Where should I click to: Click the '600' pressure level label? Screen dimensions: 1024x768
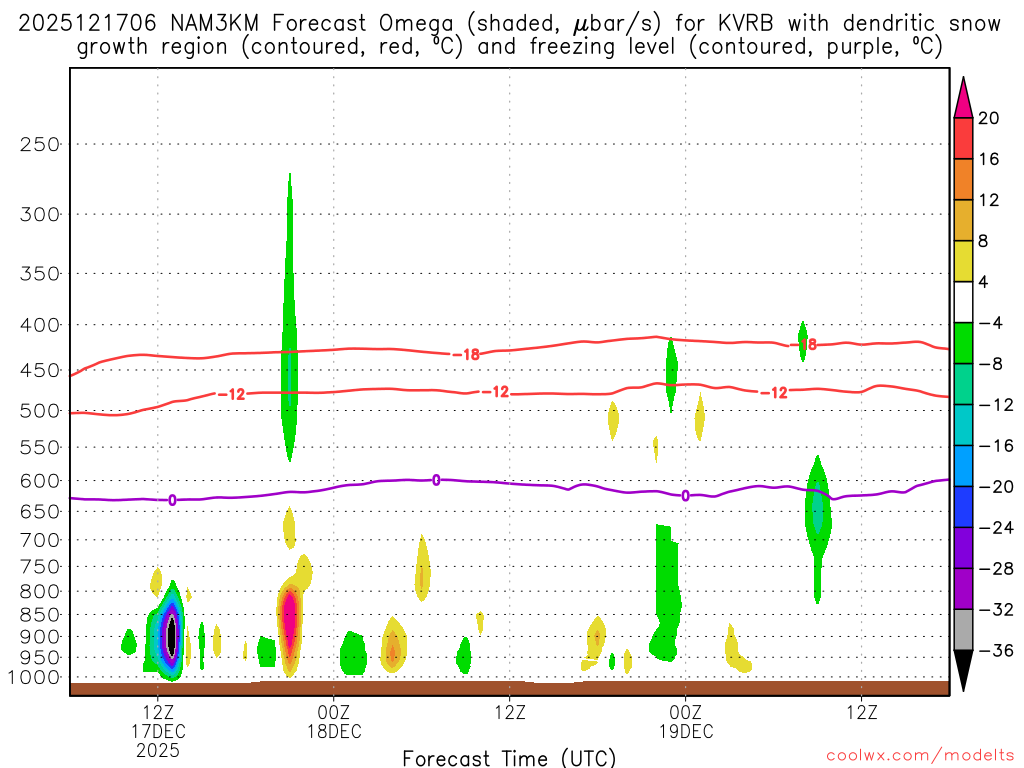coord(40,481)
